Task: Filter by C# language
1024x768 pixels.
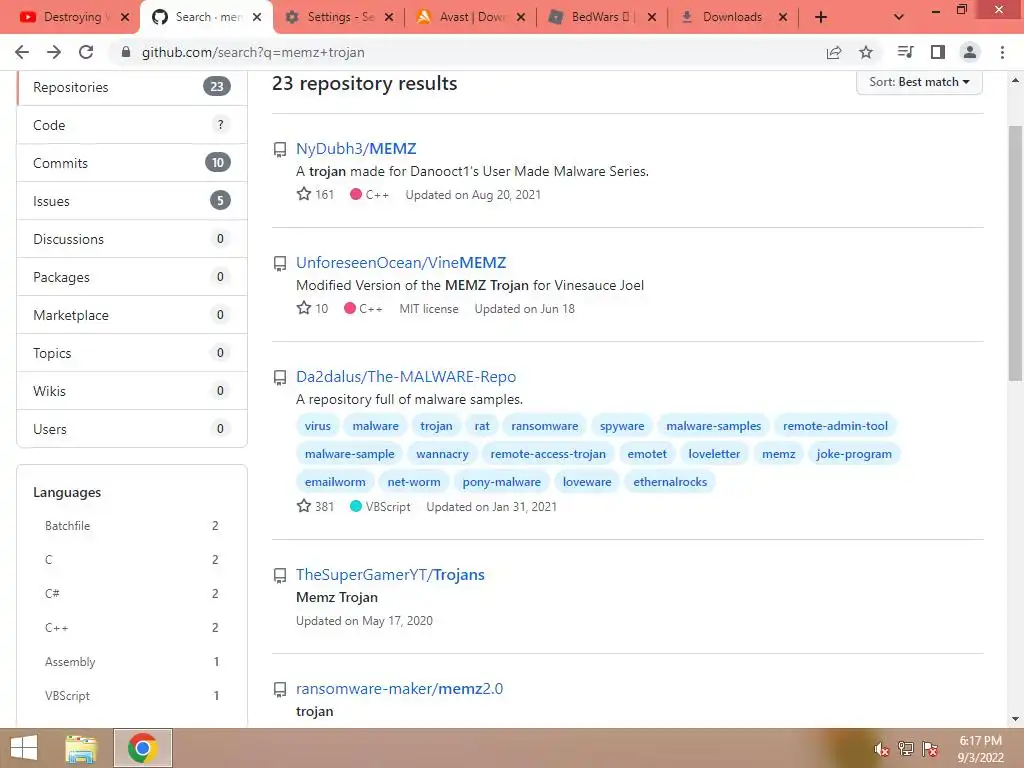Action: click(131, 594)
